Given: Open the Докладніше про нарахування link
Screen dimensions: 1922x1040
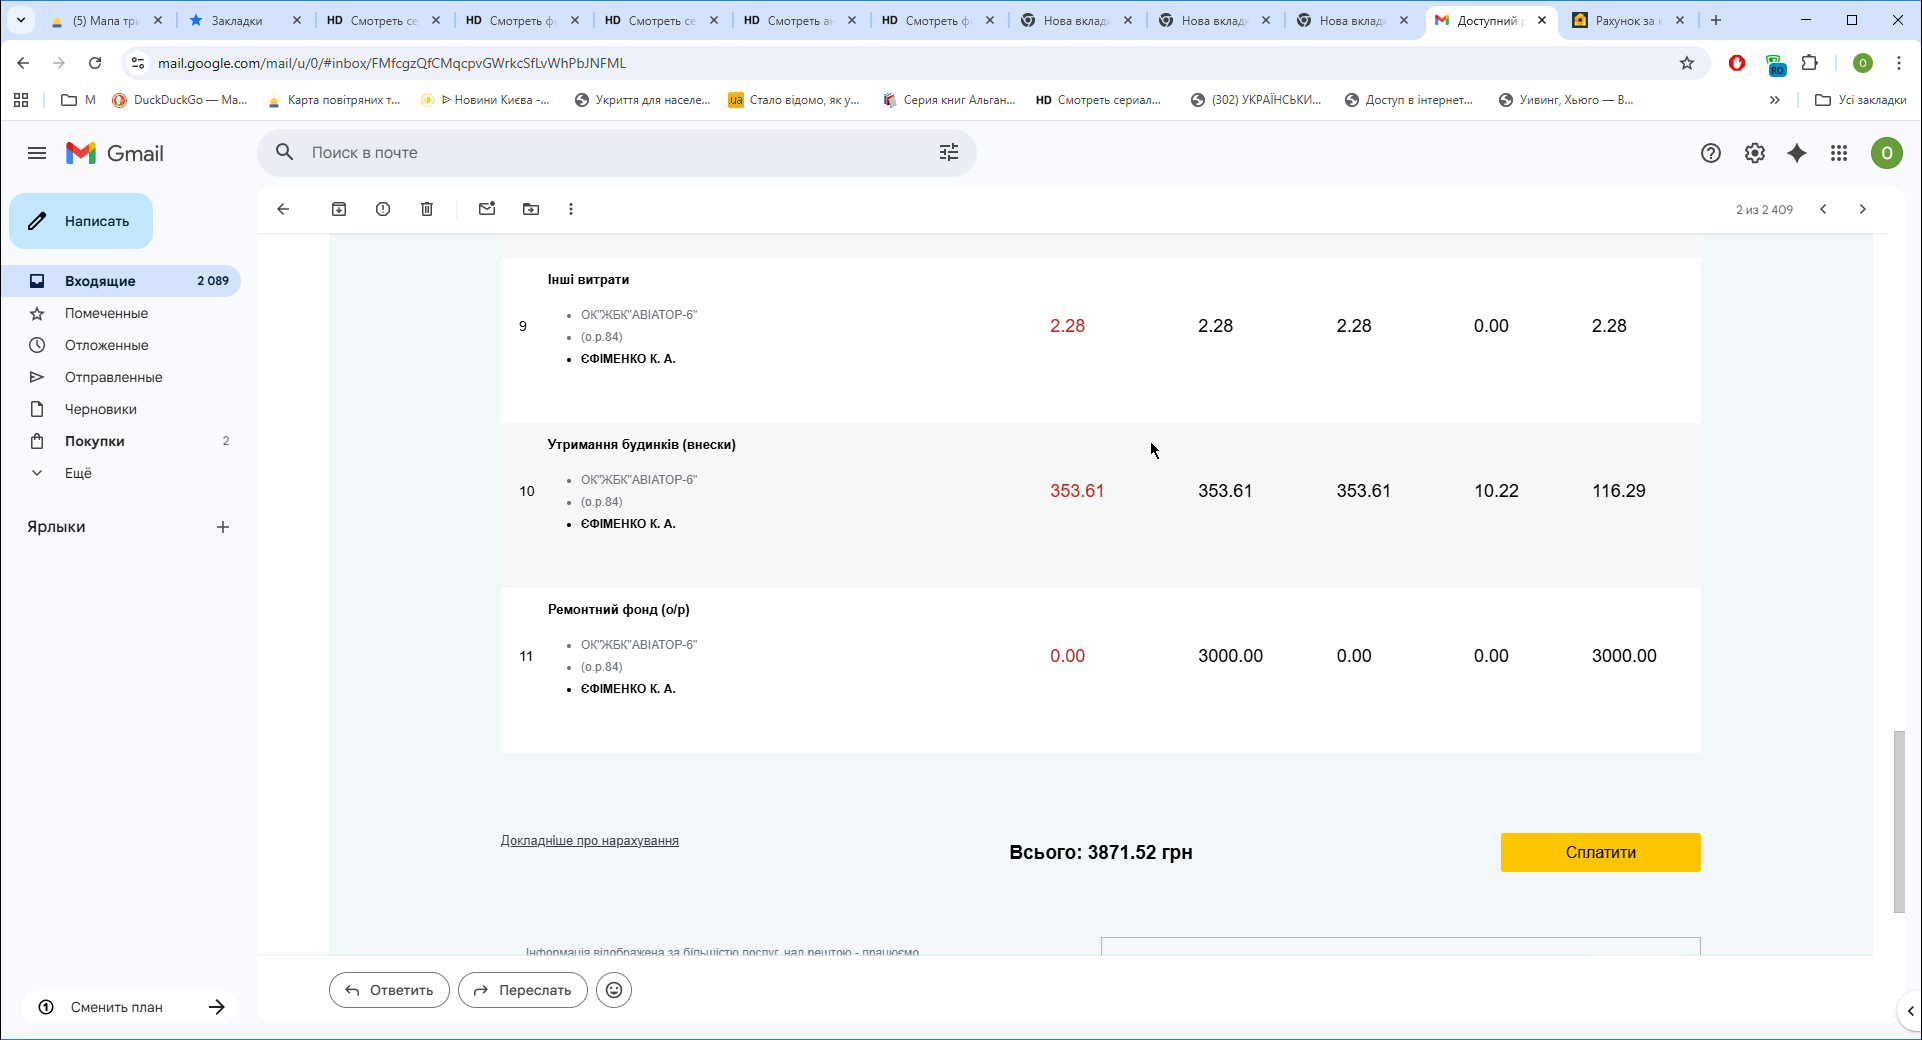Looking at the screenshot, I should click(589, 841).
